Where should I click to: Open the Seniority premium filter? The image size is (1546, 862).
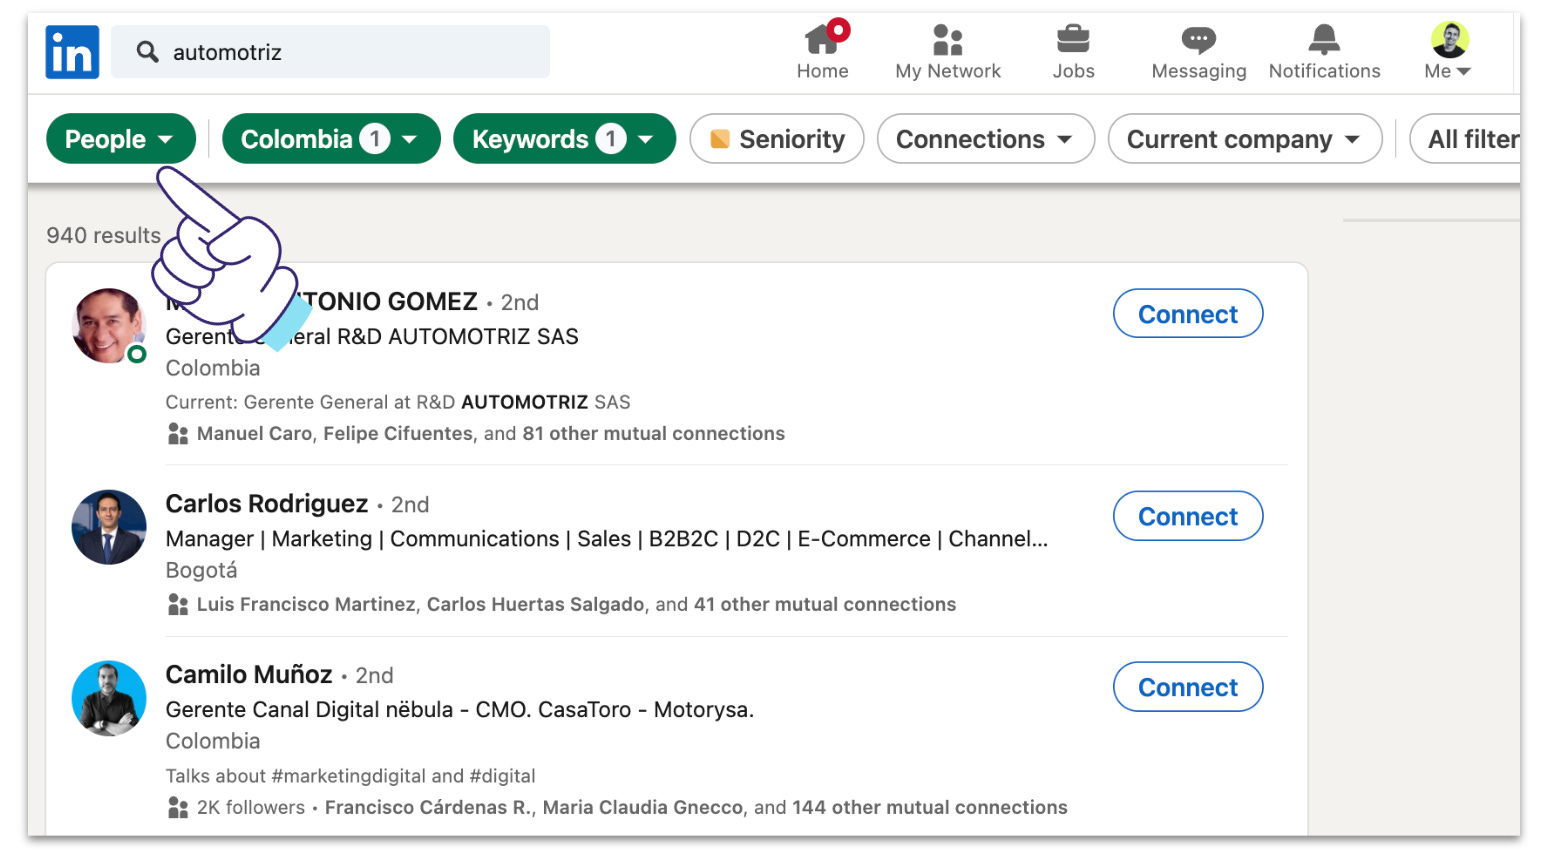[777, 139]
